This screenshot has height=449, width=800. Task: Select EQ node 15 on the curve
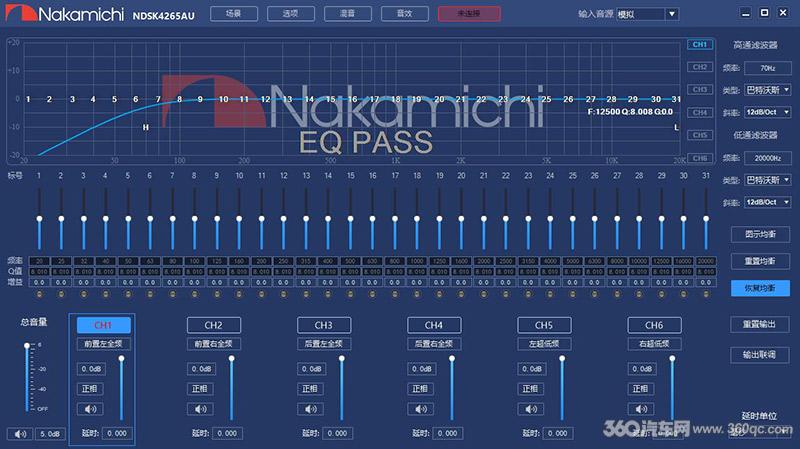[331, 99]
